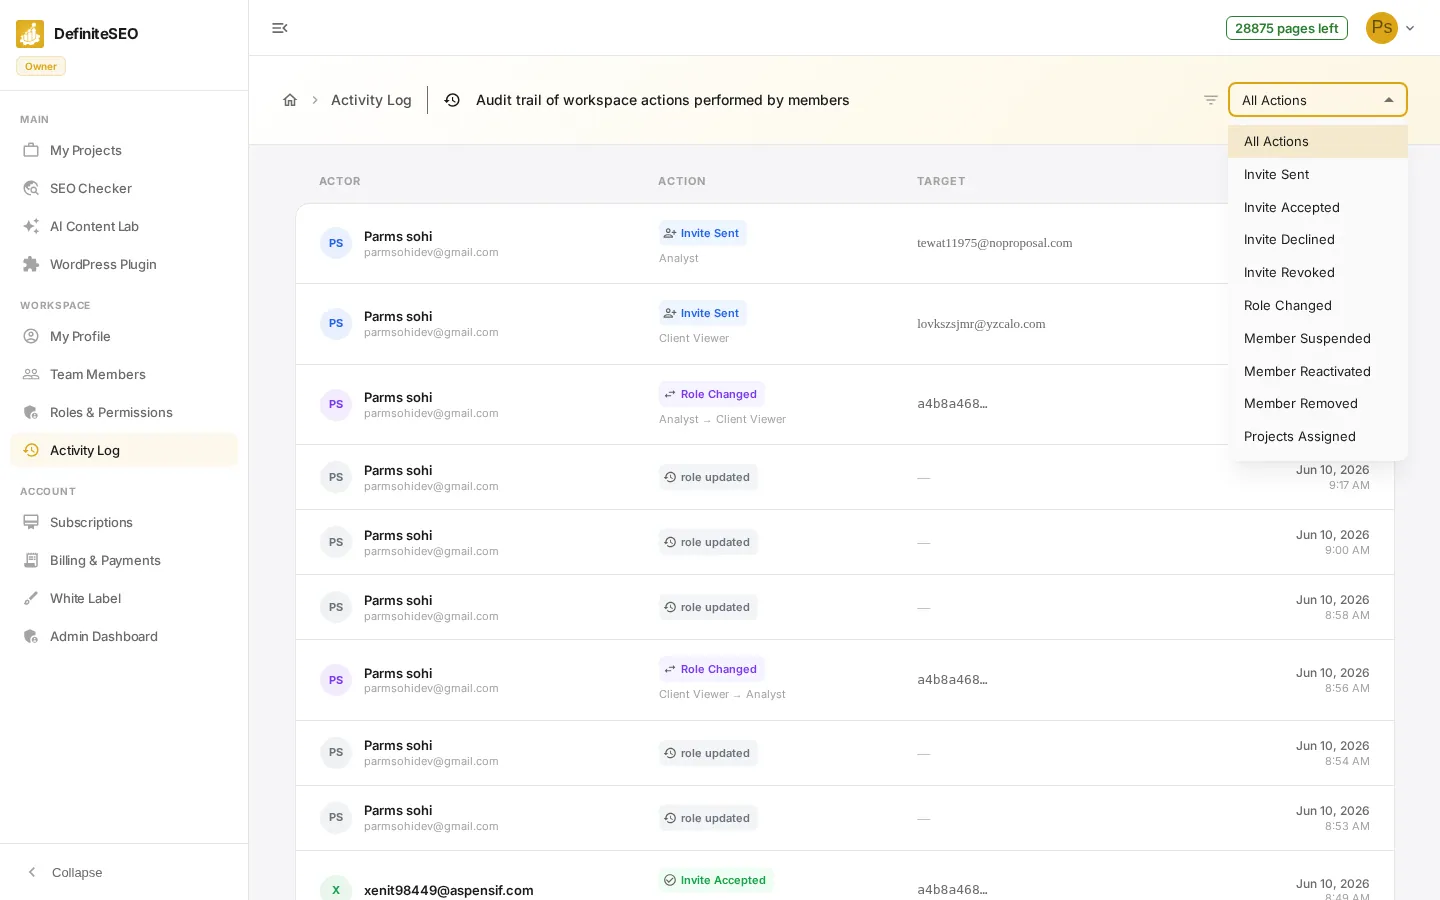Click the Billing & Payments receipt icon
This screenshot has width=1440, height=900.
(31, 560)
